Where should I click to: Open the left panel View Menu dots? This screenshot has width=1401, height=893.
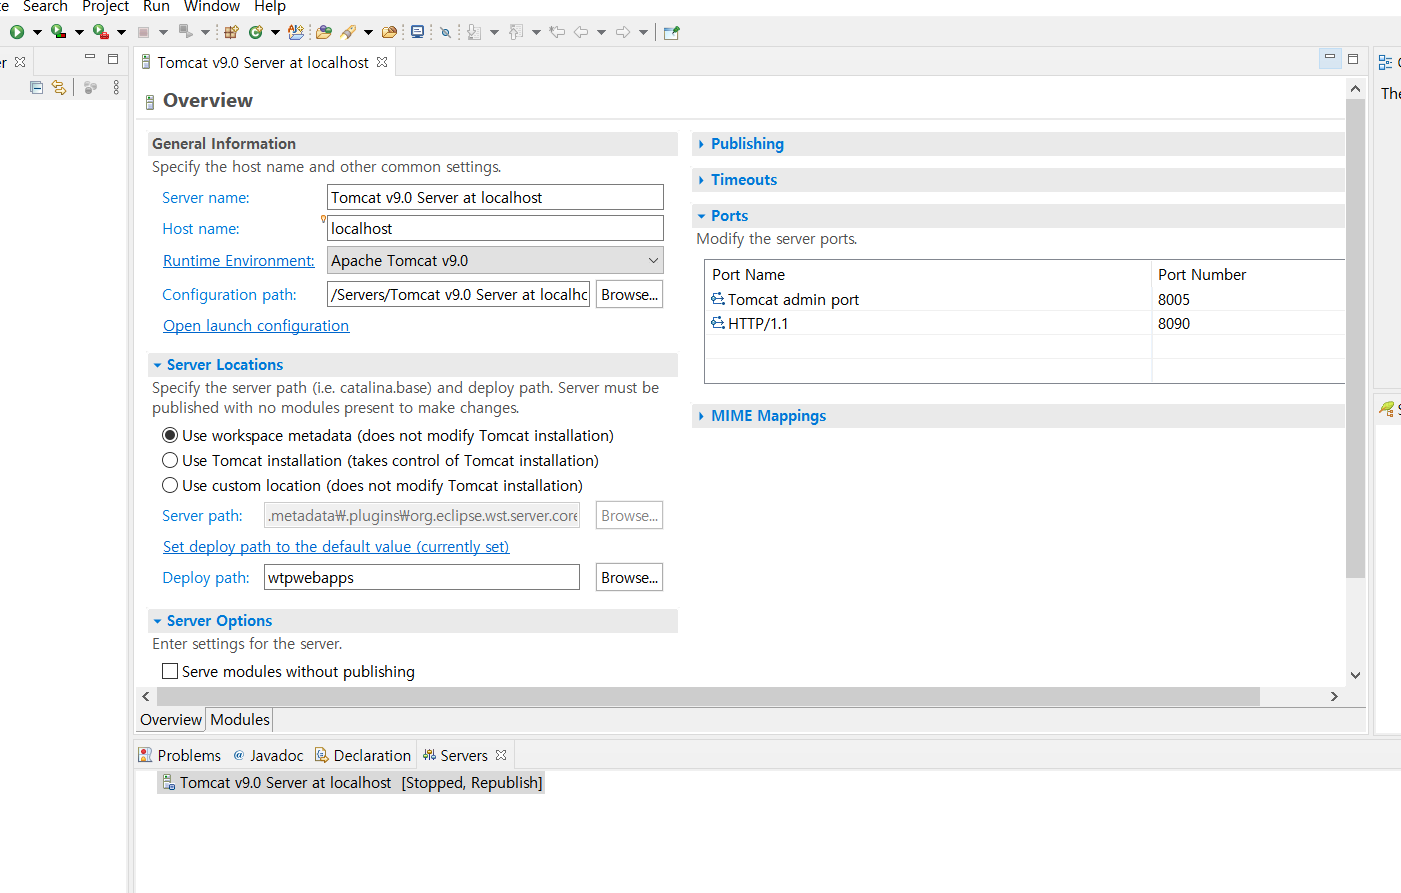click(x=116, y=87)
